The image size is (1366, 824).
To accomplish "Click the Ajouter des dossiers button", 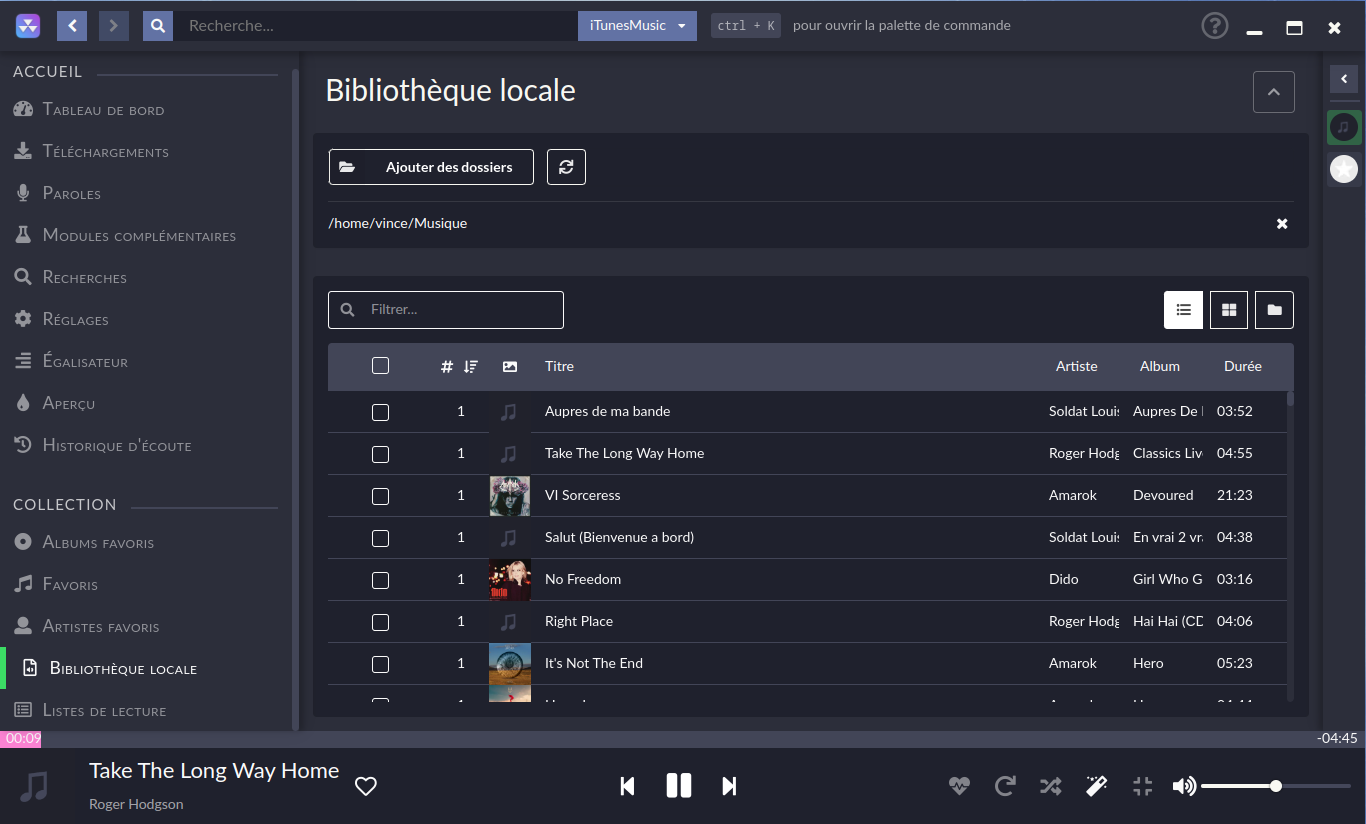I will [431, 167].
